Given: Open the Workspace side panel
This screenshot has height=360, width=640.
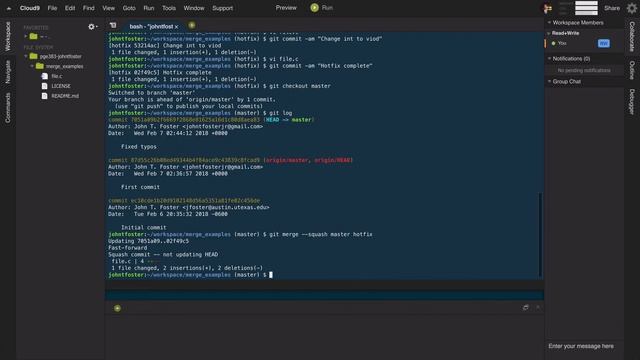Looking at the screenshot, I should pyautogui.click(x=7, y=36).
